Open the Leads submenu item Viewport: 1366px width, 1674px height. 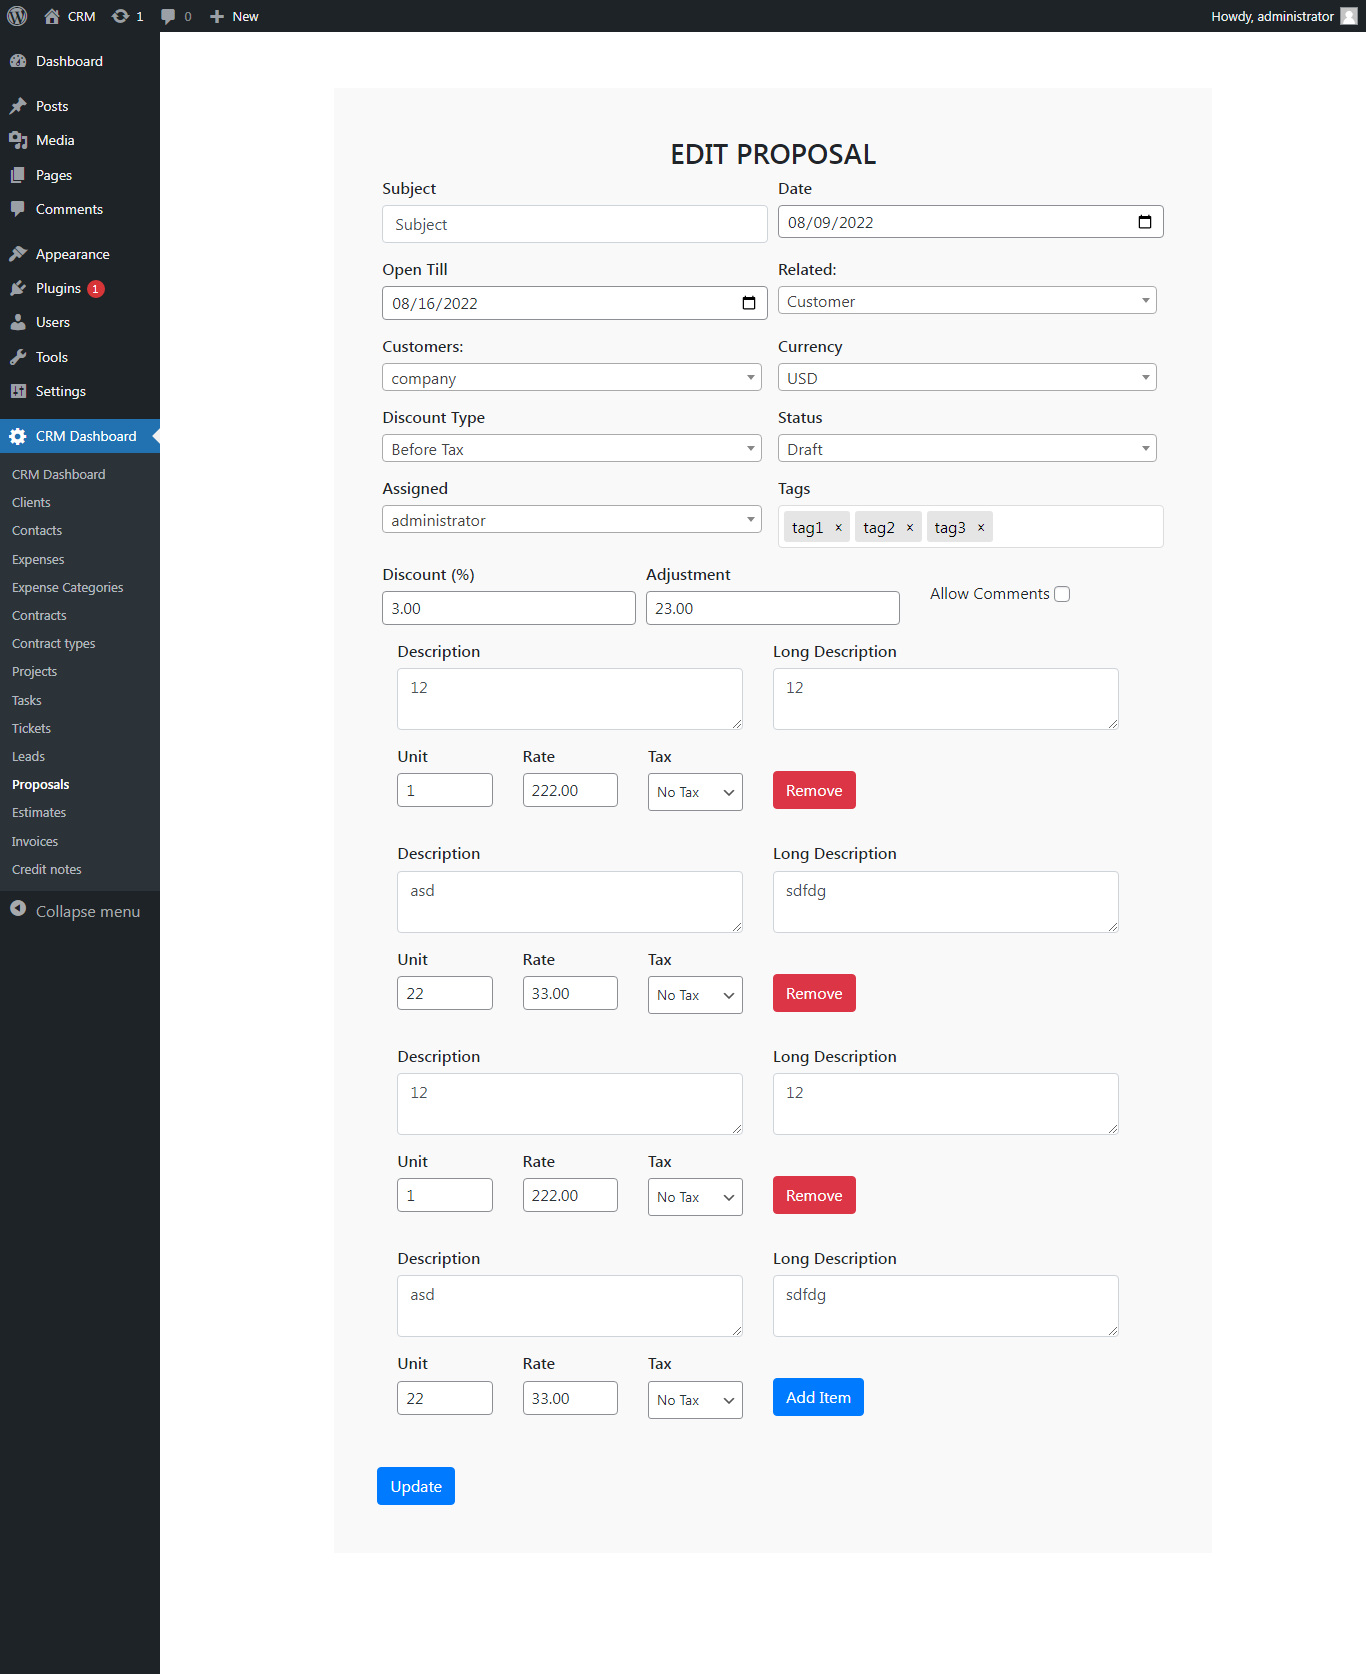click(28, 757)
